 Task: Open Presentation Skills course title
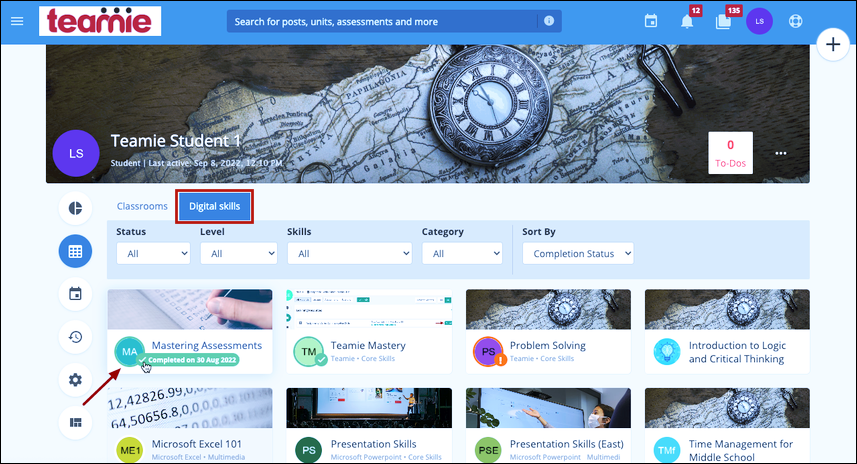click(373, 444)
